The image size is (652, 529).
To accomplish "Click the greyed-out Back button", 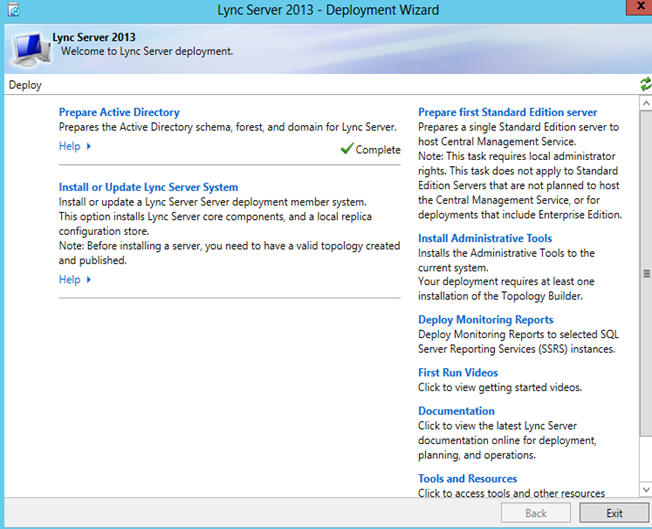I will (x=536, y=513).
